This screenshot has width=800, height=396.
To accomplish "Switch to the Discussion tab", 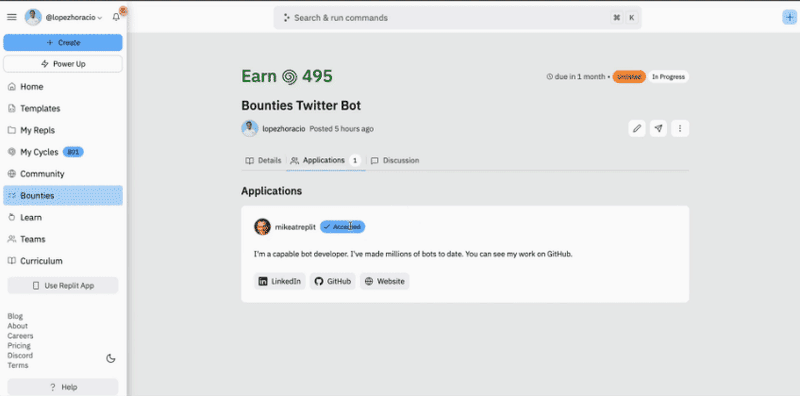I will [395, 160].
